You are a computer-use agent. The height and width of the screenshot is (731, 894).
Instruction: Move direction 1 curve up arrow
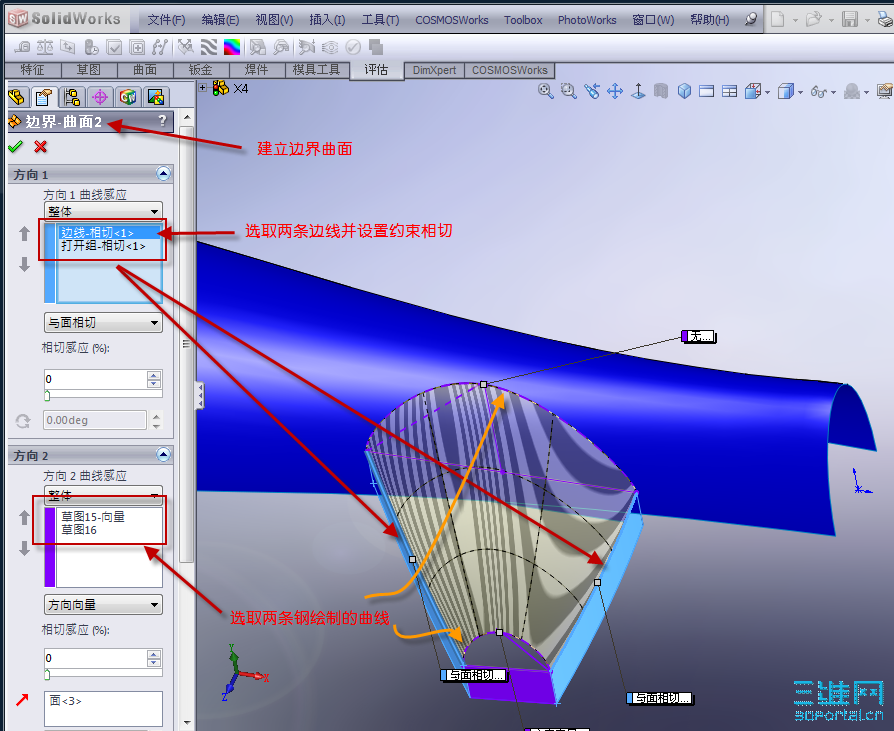(x=24, y=233)
